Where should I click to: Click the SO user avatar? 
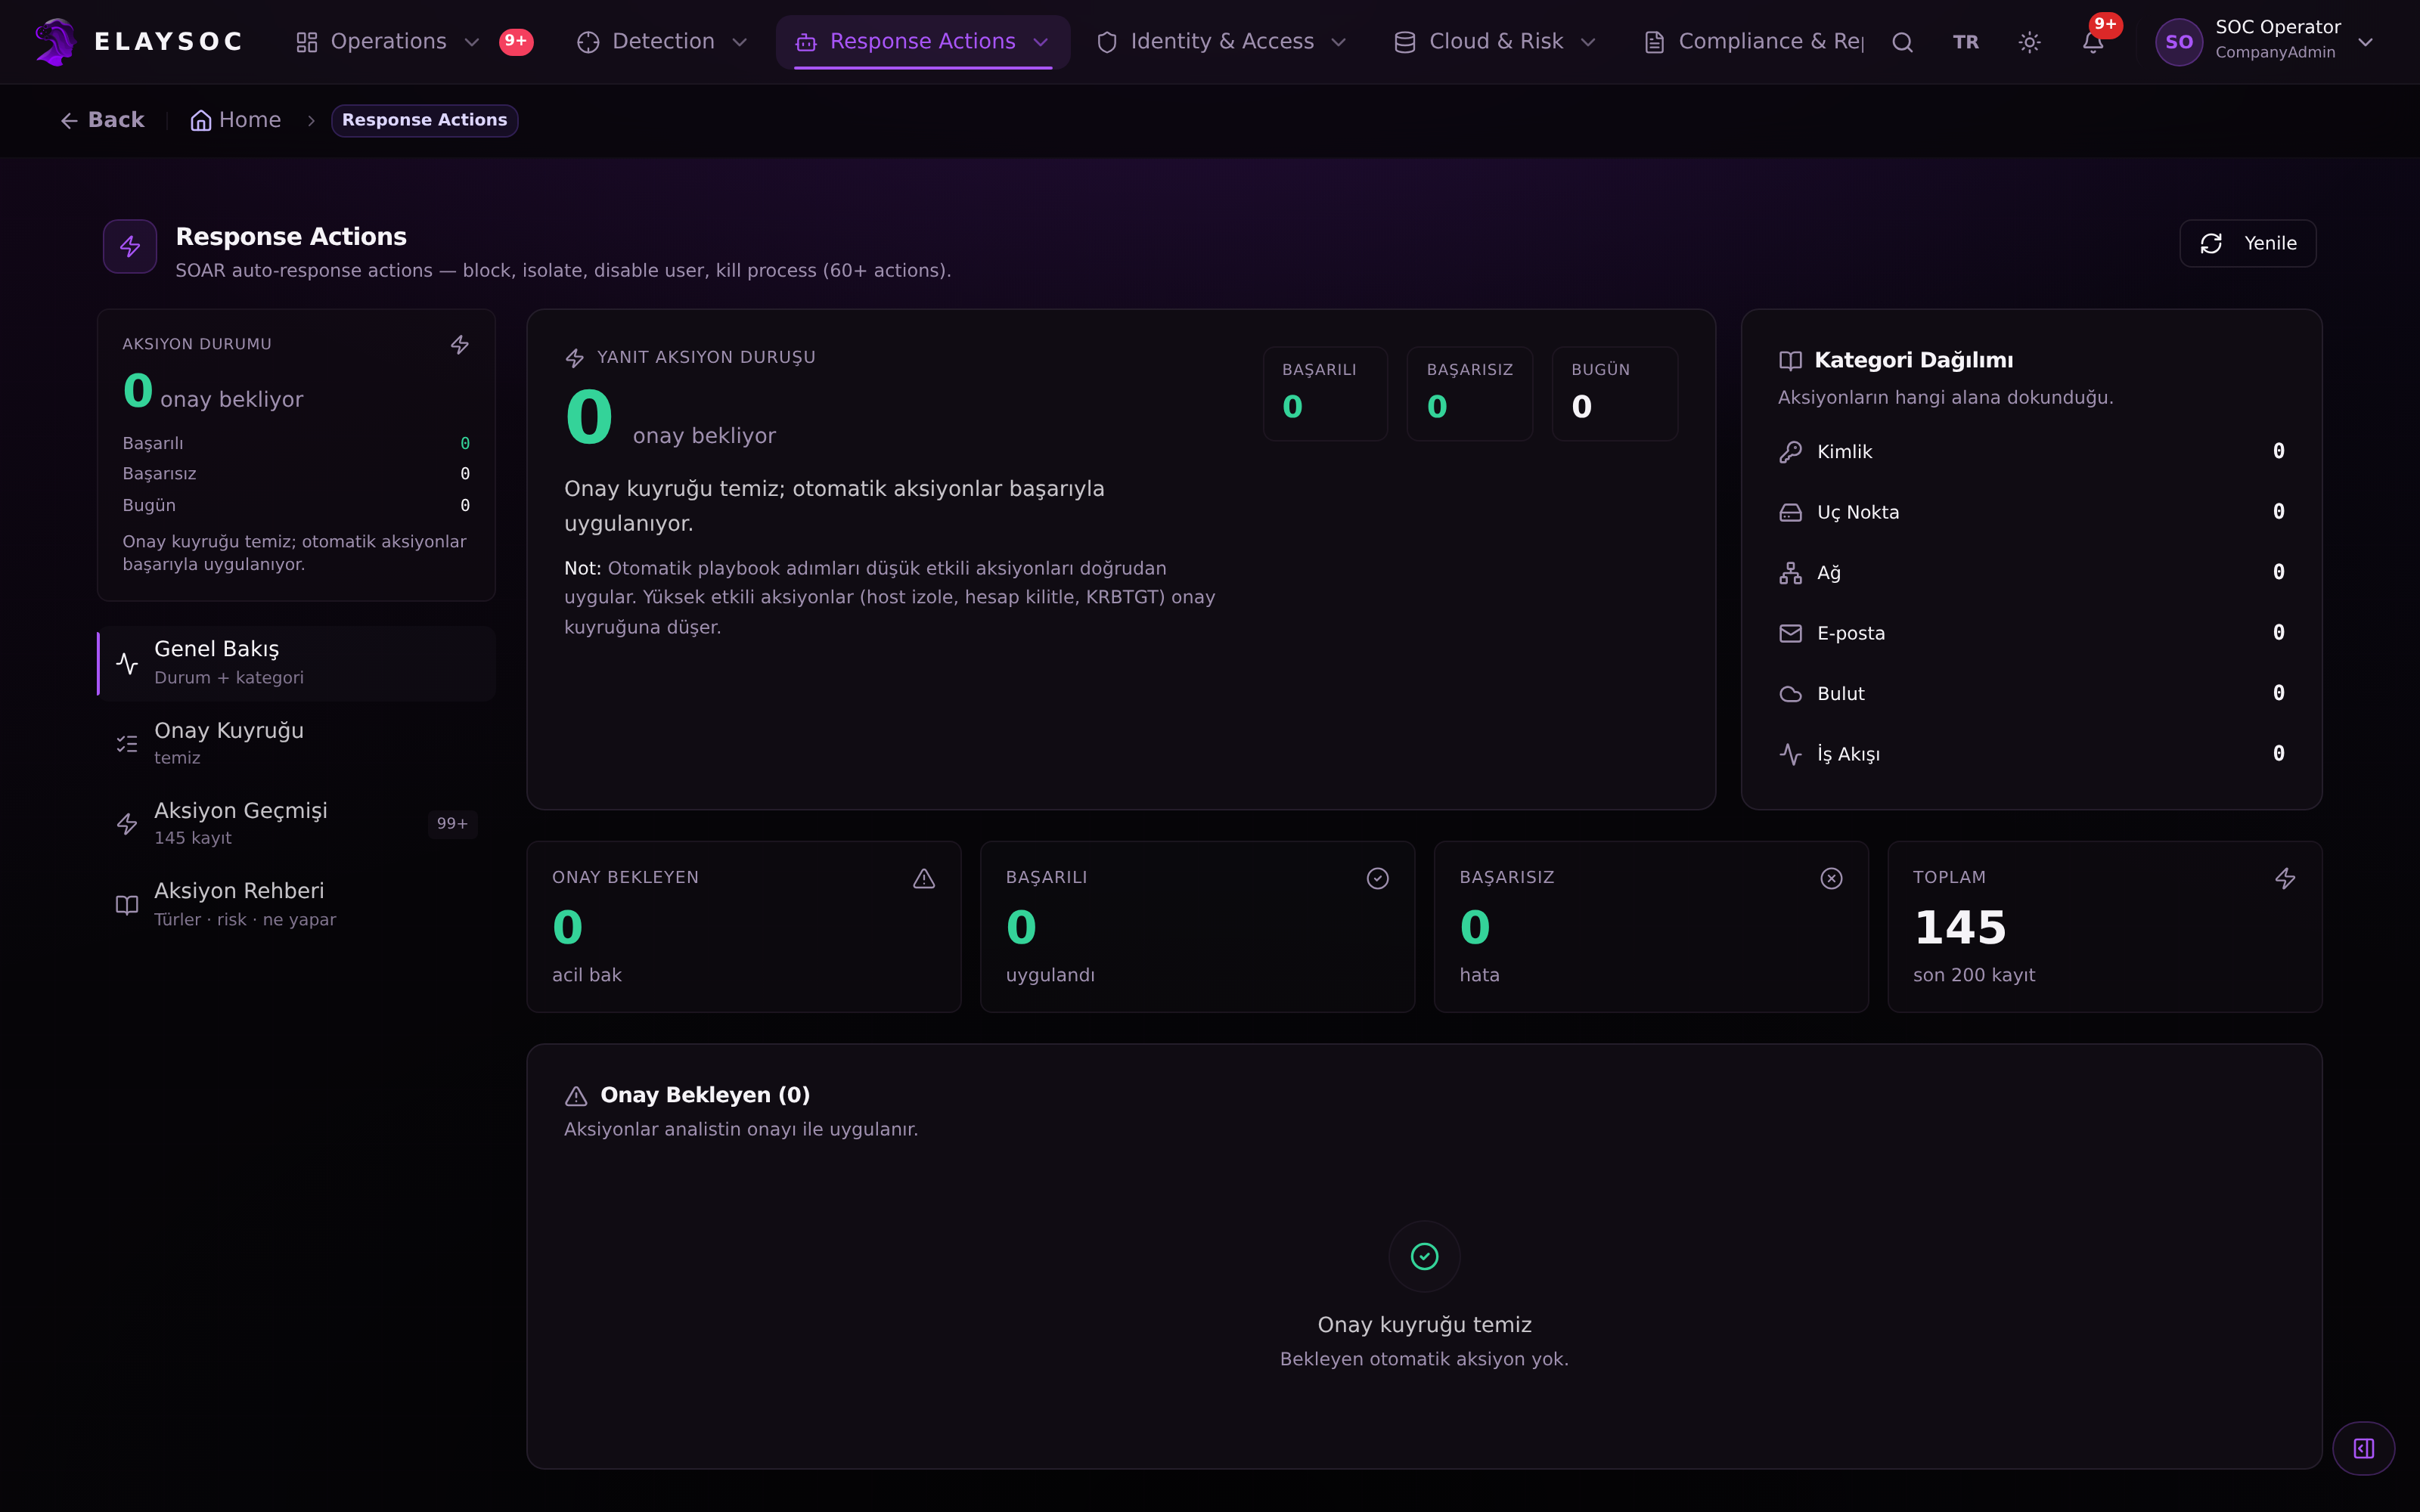click(2179, 42)
